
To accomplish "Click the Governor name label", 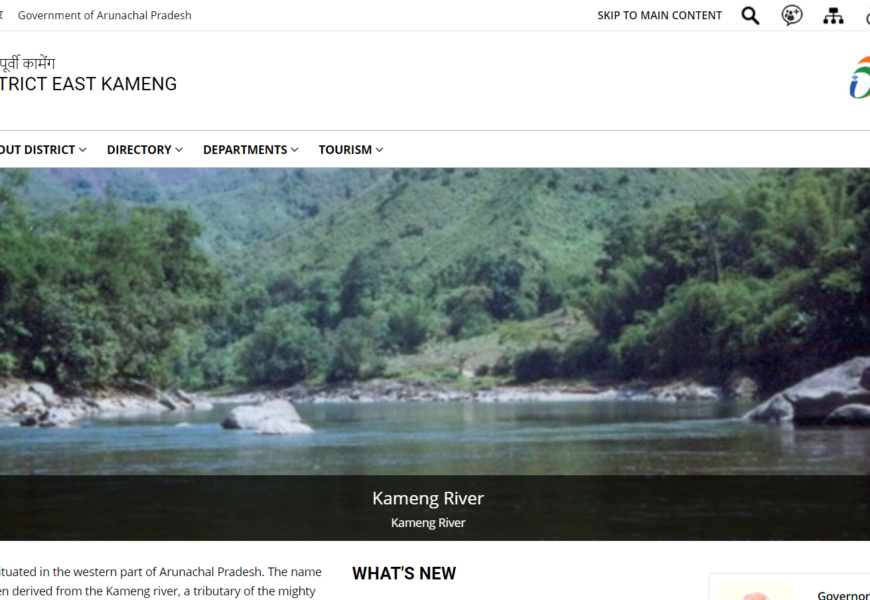I will (x=843, y=595).
